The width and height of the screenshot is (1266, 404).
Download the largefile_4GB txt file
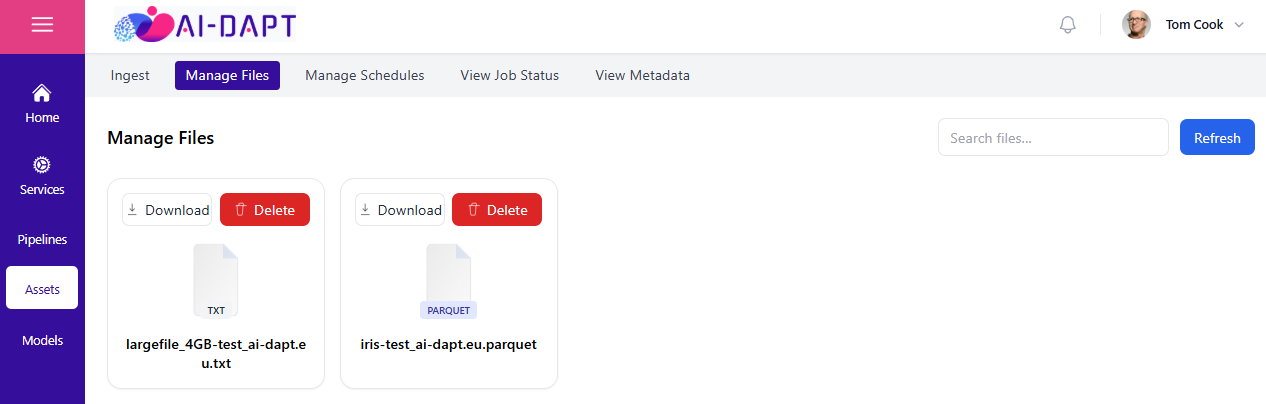[x=167, y=210]
